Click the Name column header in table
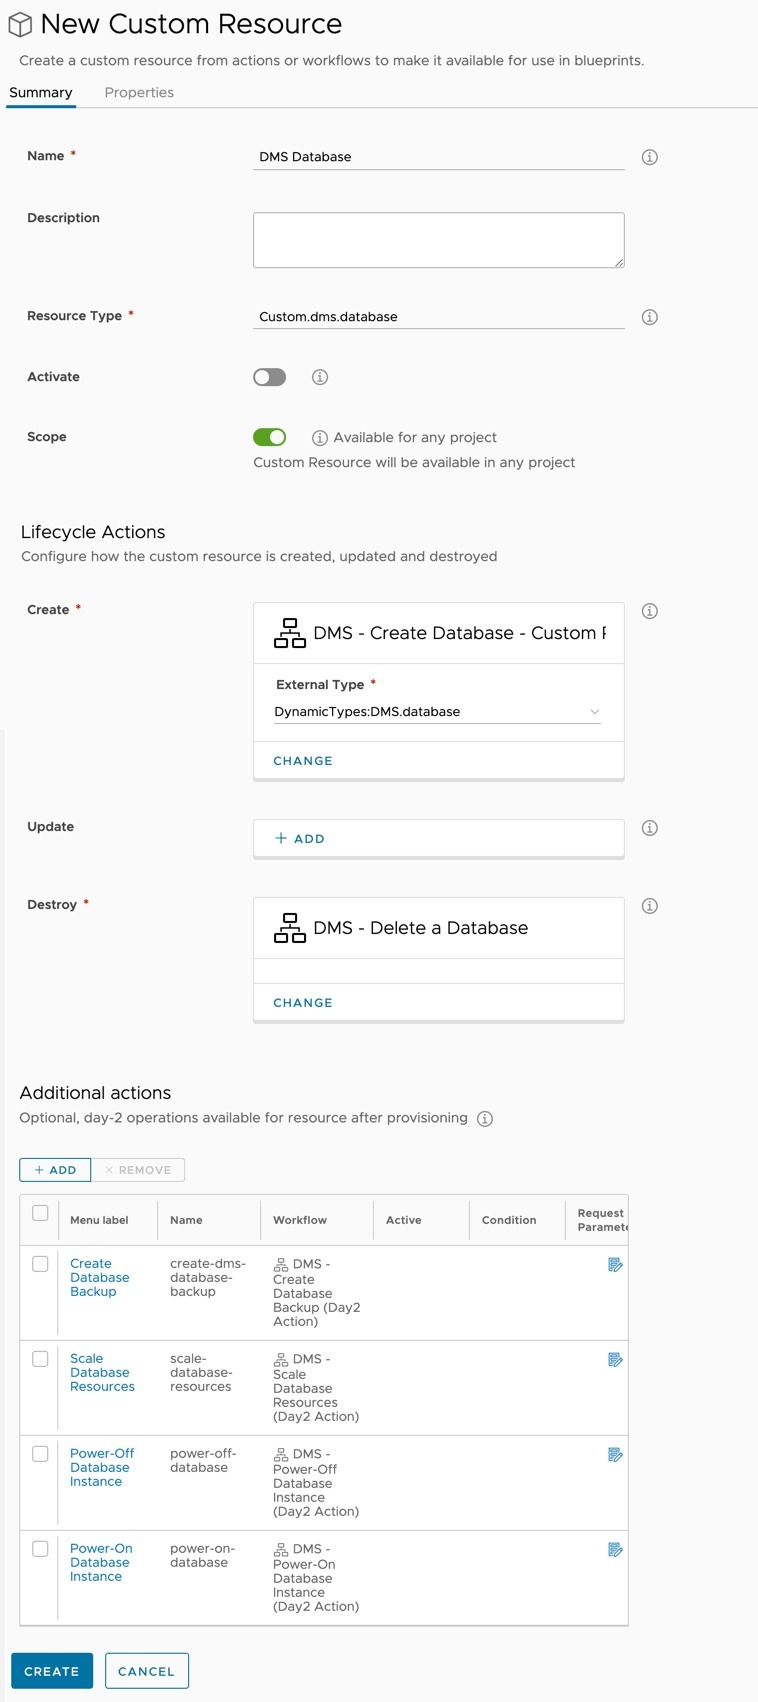The height and width of the screenshot is (1702, 758). pyautogui.click(x=186, y=1220)
